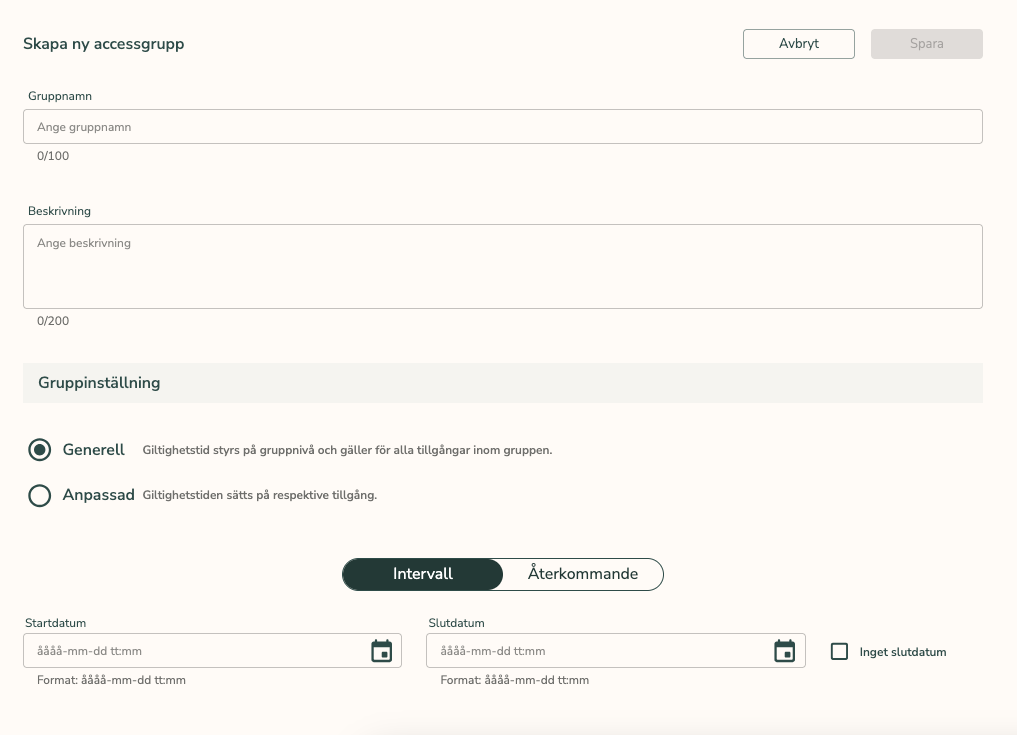Click the Avbryt button
Screen dimensions: 1017x735
[798, 44]
